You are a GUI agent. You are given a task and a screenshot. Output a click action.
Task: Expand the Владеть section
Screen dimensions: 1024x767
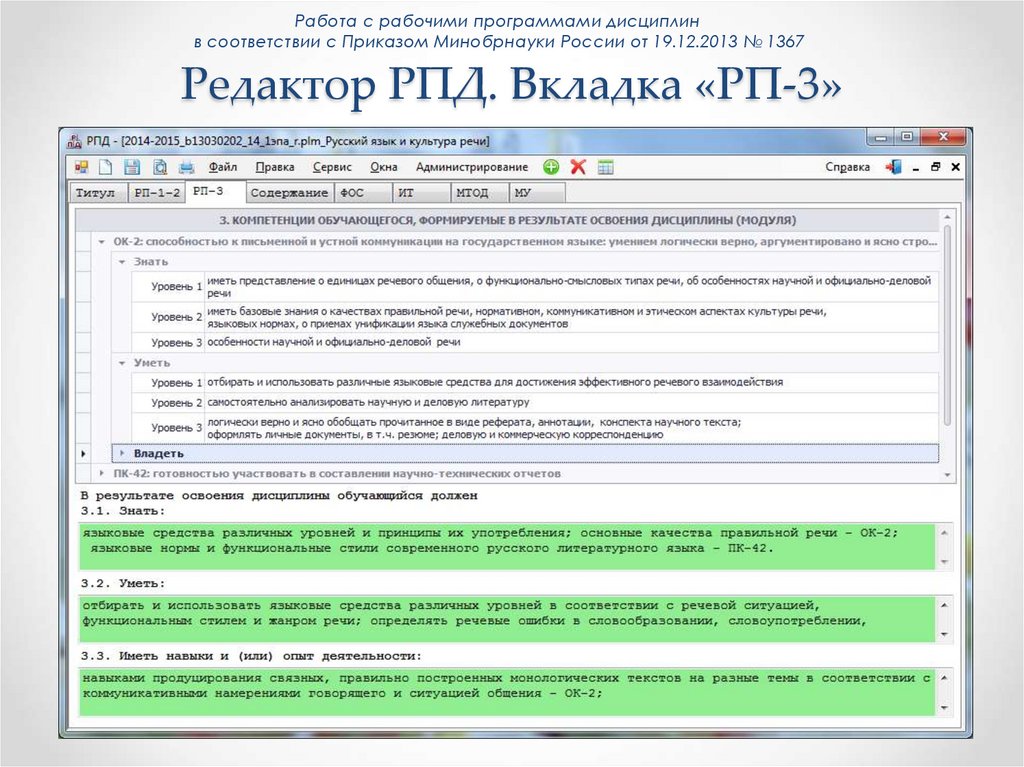(x=121, y=452)
